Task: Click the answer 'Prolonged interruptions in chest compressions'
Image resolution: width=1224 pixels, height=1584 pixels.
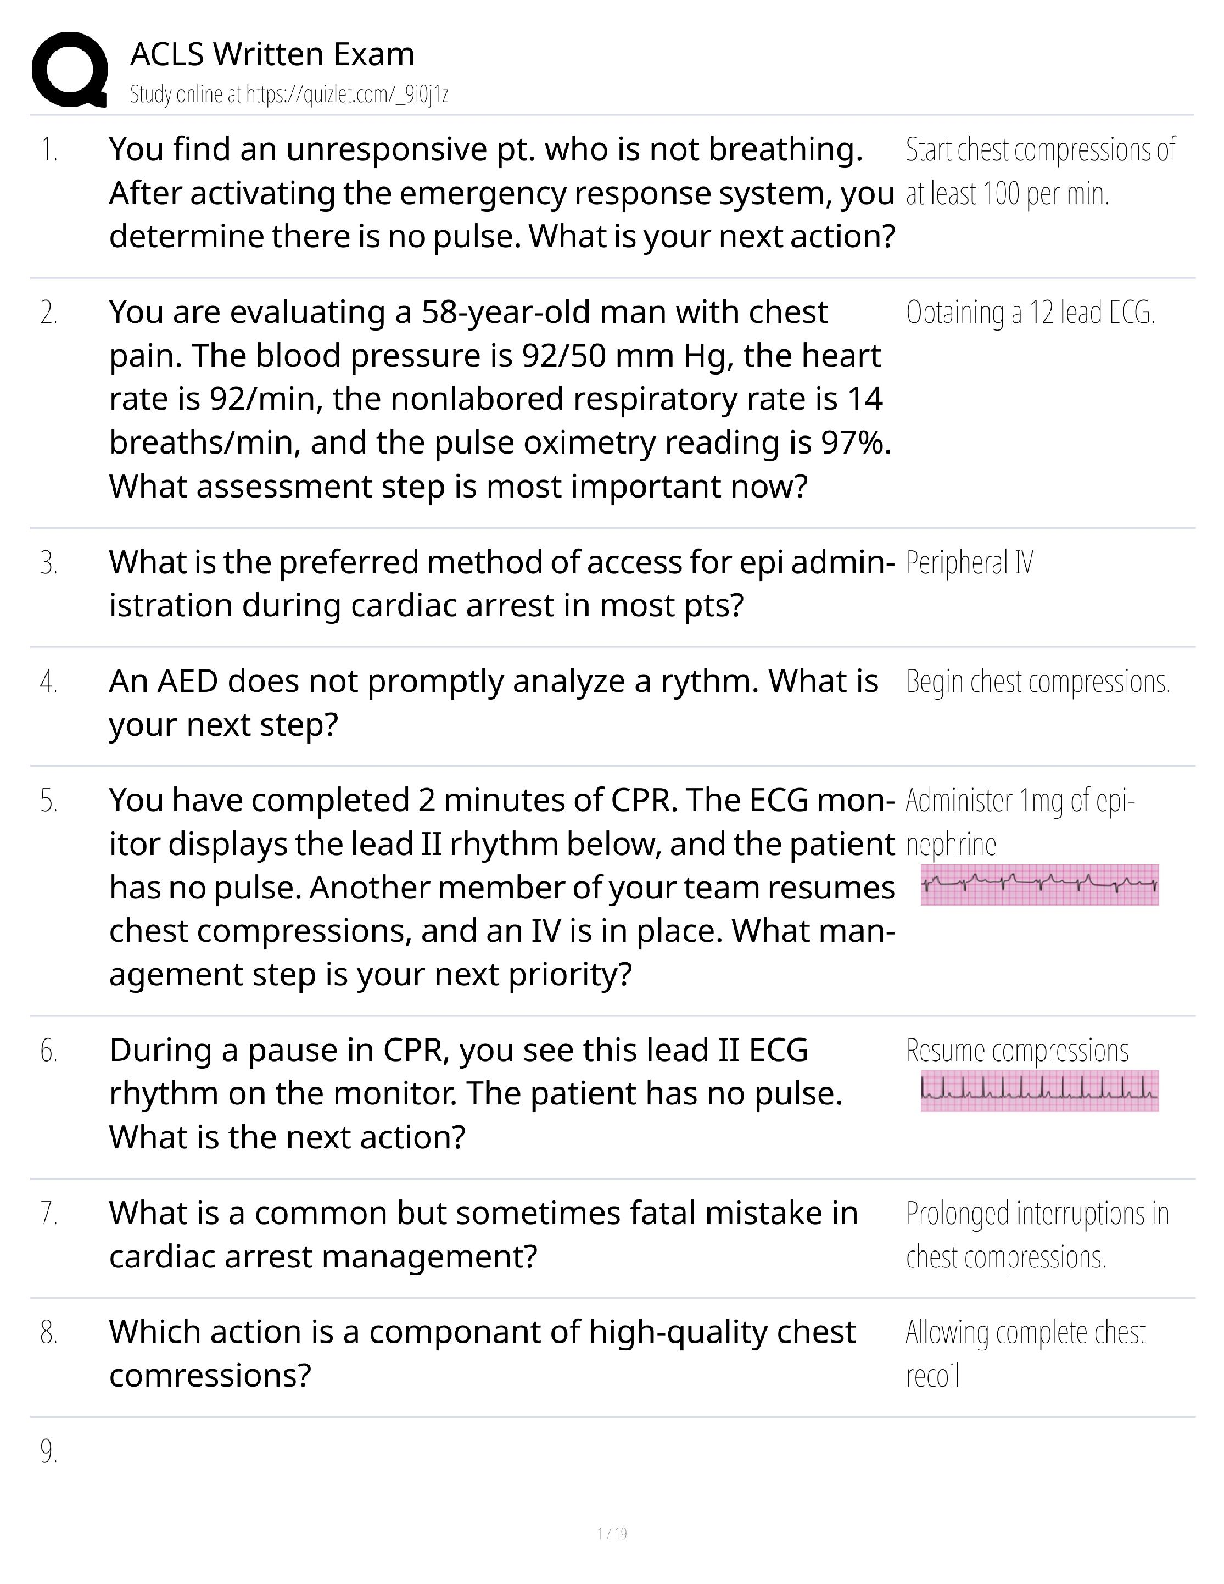Action: point(1036,1235)
